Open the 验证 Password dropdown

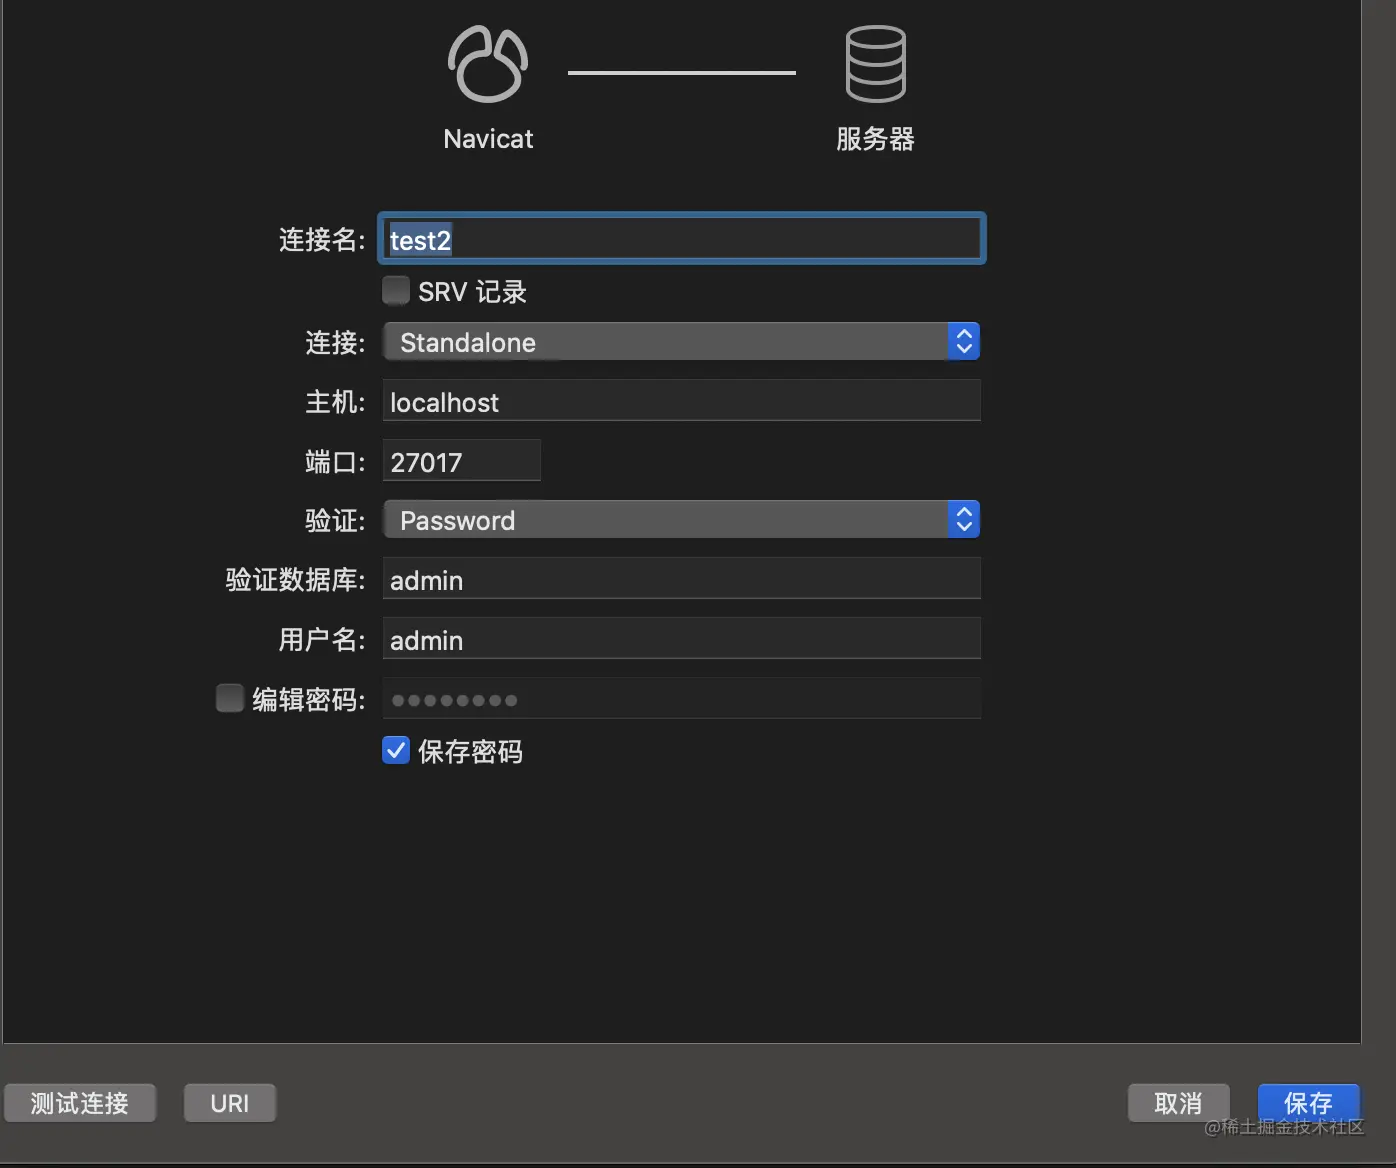pyautogui.click(x=682, y=520)
